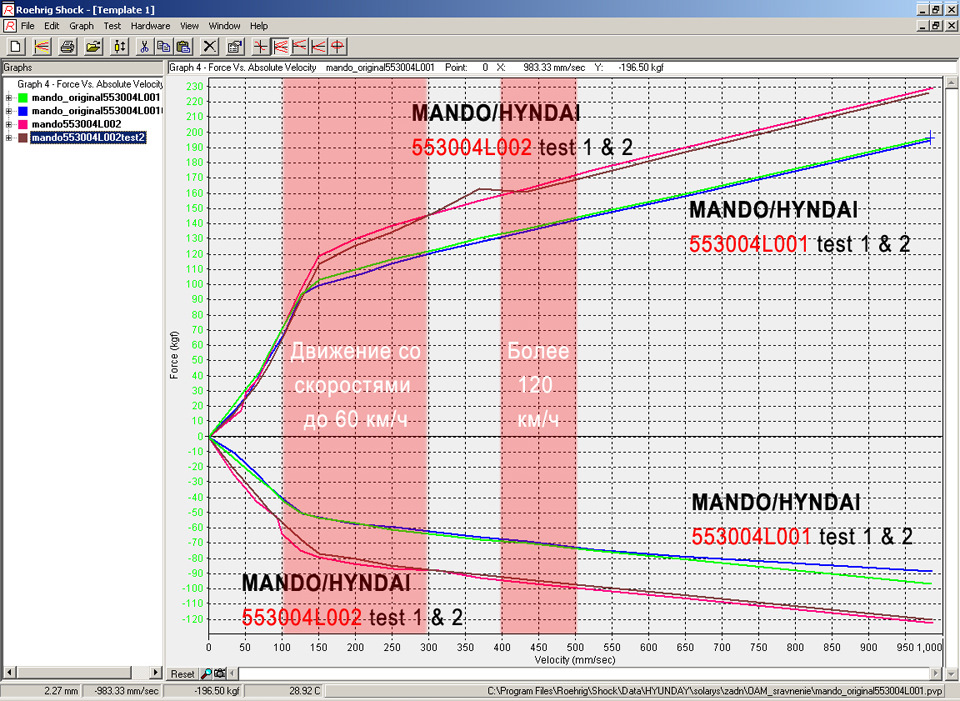Select the active fan-curve graph type icon
The width and height of the screenshot is (960, 701).
pos(280,47)
